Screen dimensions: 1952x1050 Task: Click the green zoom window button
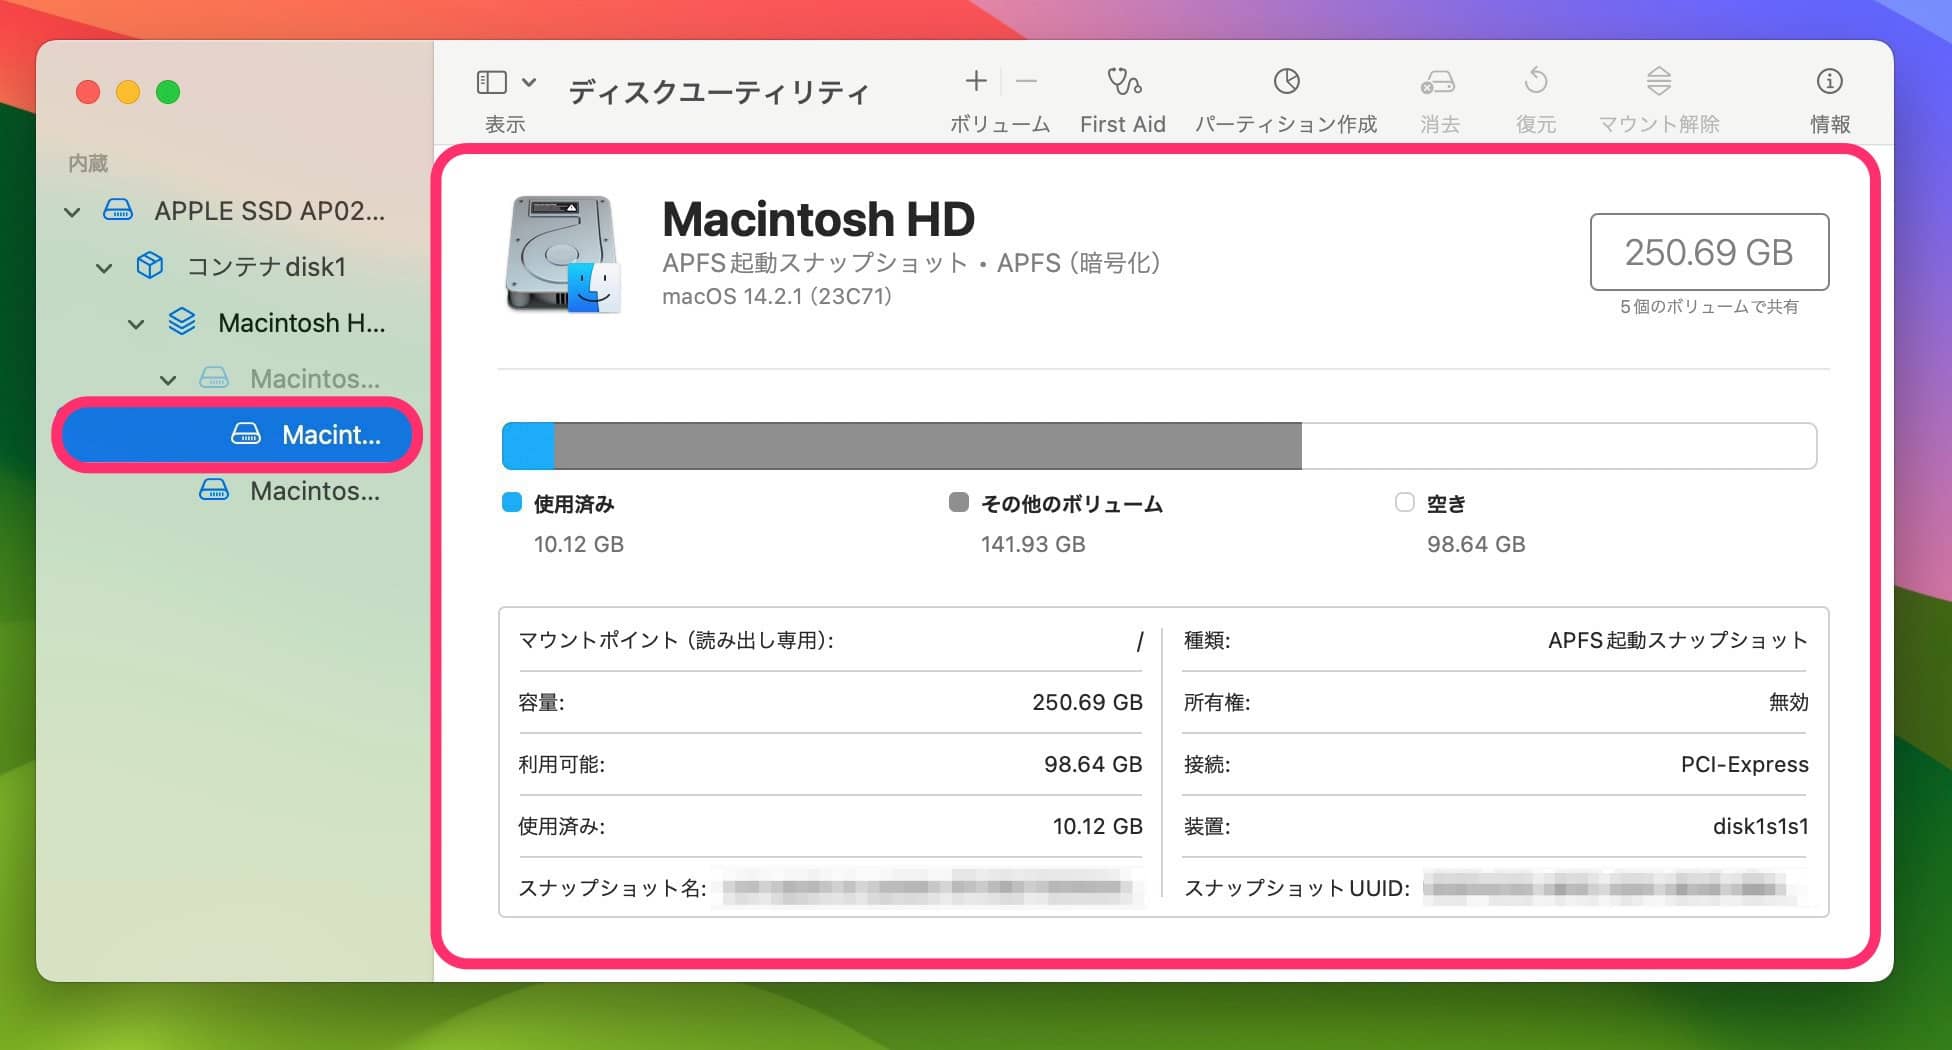168,92
